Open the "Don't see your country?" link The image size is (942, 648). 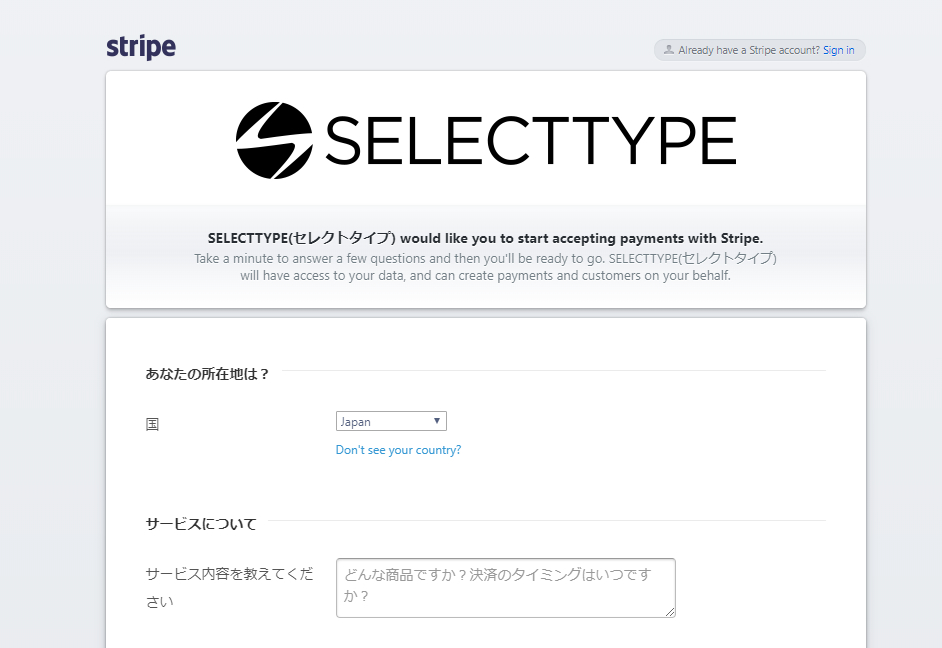coord(398,450)
